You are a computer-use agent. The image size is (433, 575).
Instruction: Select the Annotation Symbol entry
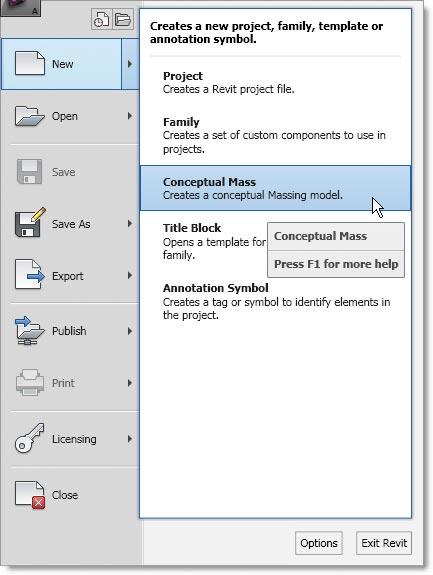pyautogui.click(x=275, y=301)
